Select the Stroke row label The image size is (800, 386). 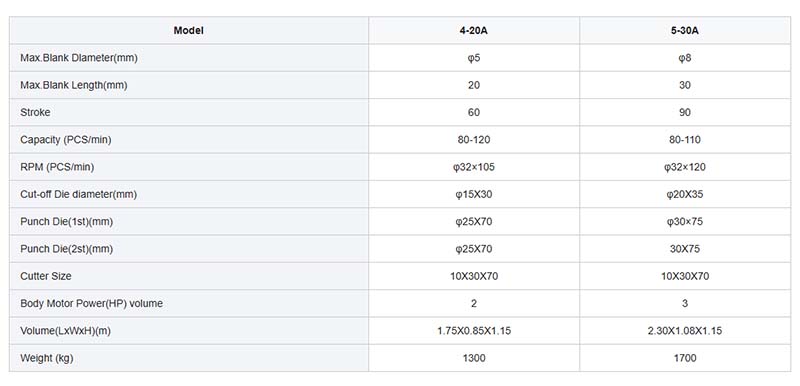(35, 113)
